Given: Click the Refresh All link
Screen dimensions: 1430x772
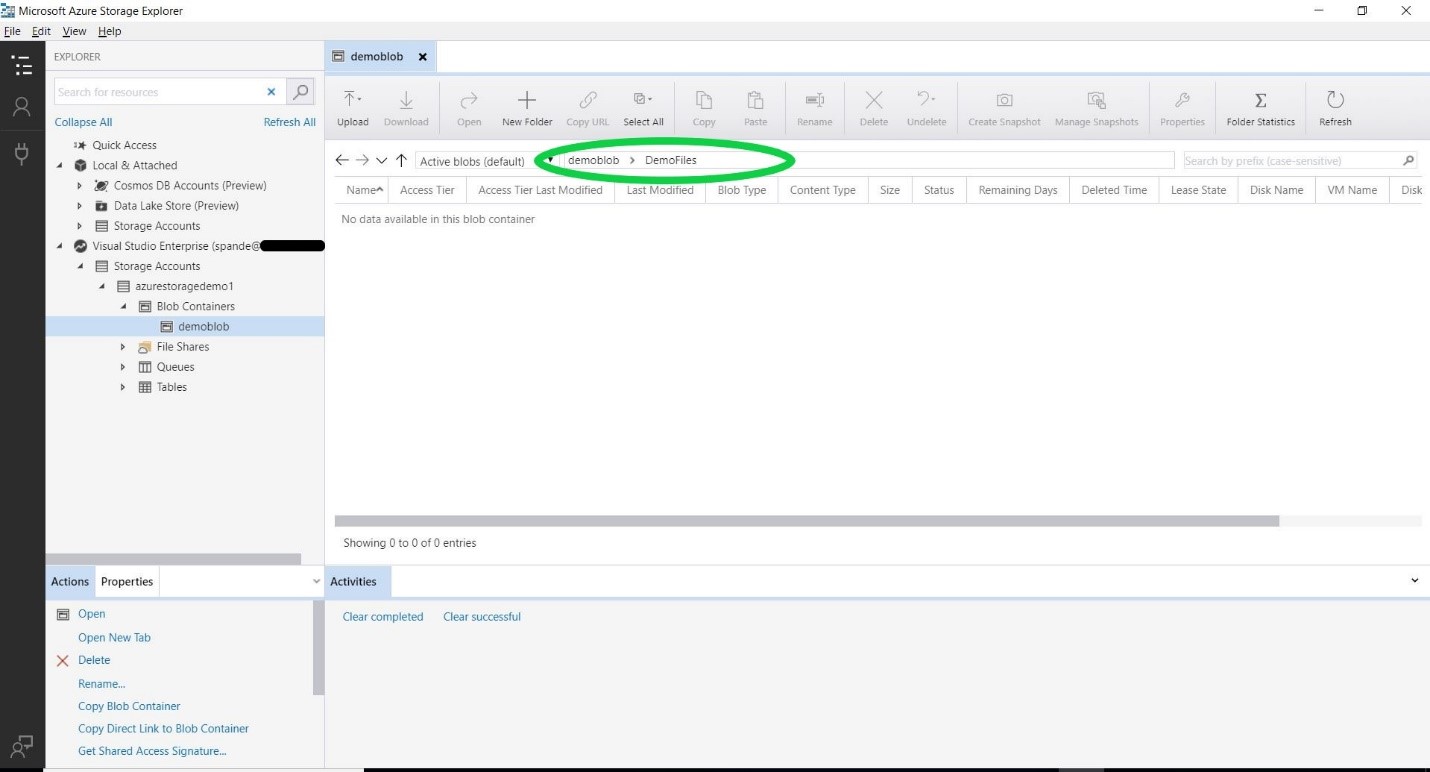Looking at the screenshot, I should (289, 122).
